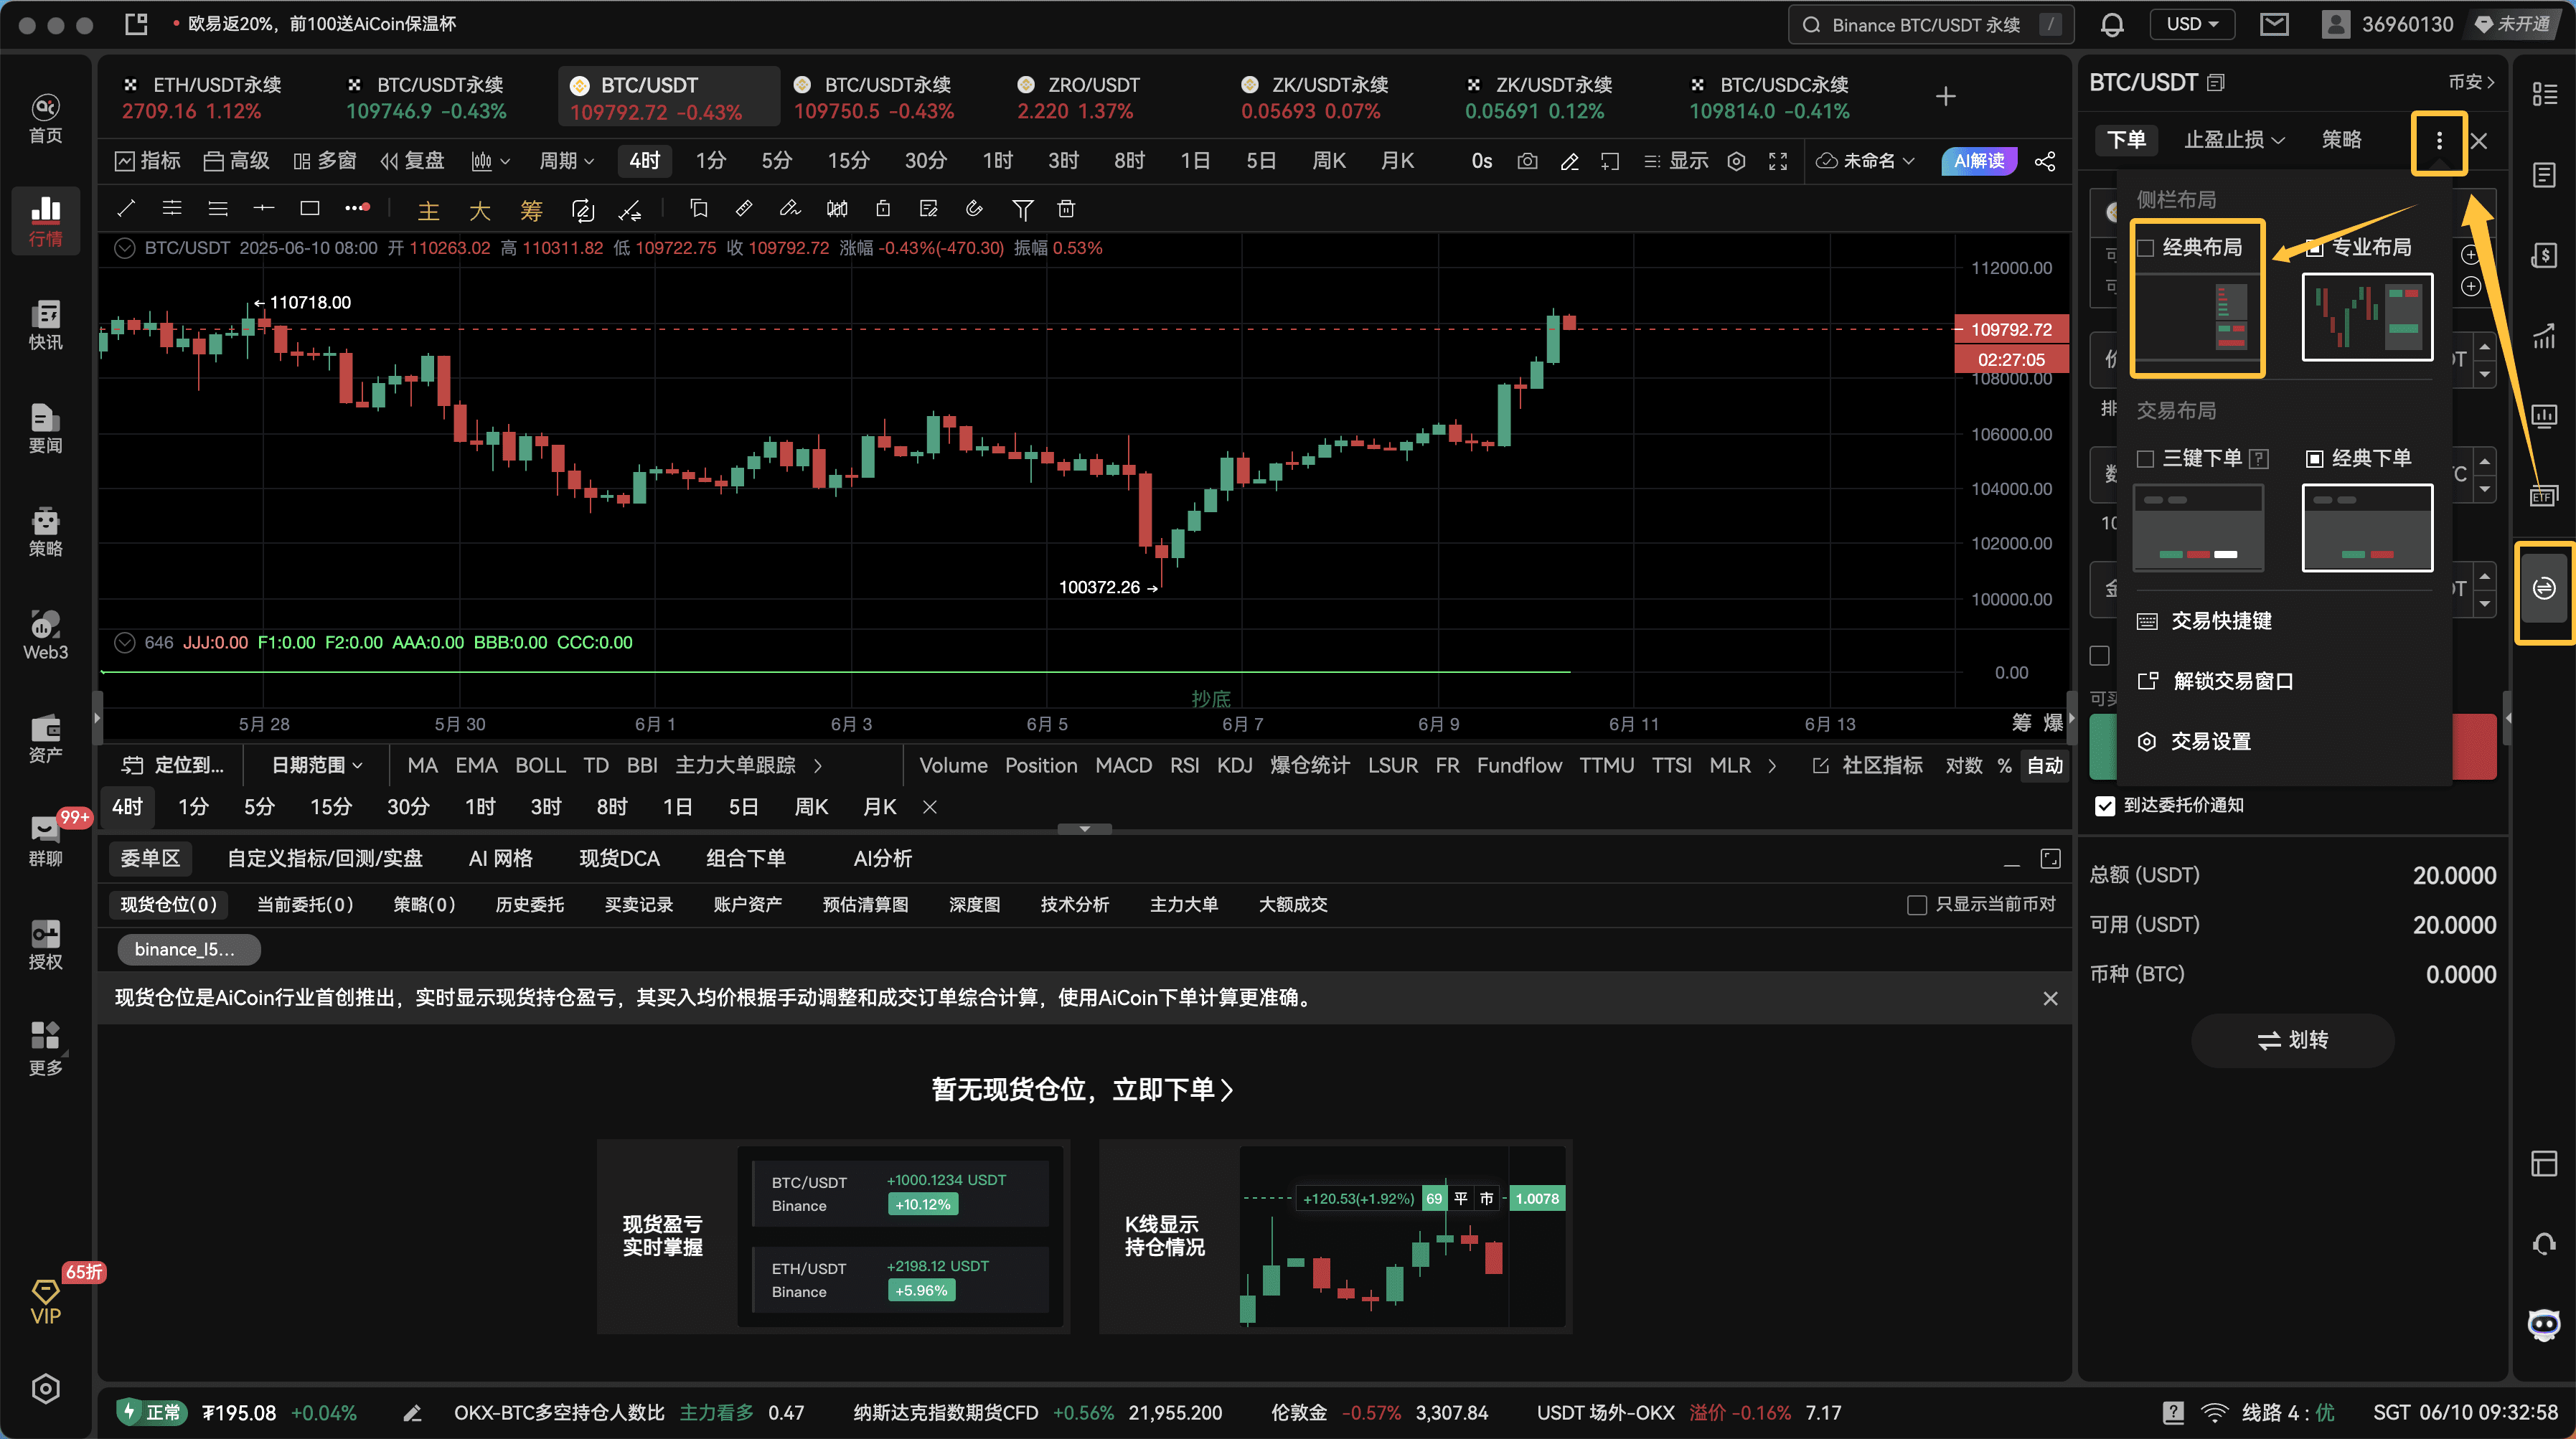Open the AI 网格 tab
This screenshot has height=1439, width=2576.
pos(500,859)
